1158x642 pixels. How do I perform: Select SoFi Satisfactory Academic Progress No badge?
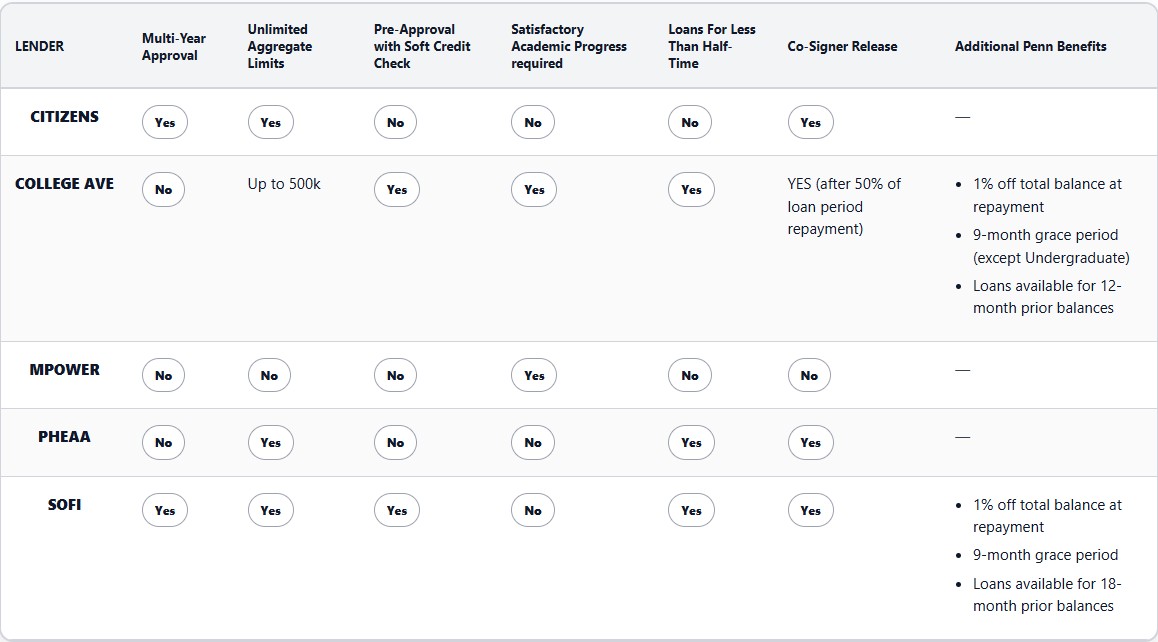pyautogui.click(x=533, y=510)
